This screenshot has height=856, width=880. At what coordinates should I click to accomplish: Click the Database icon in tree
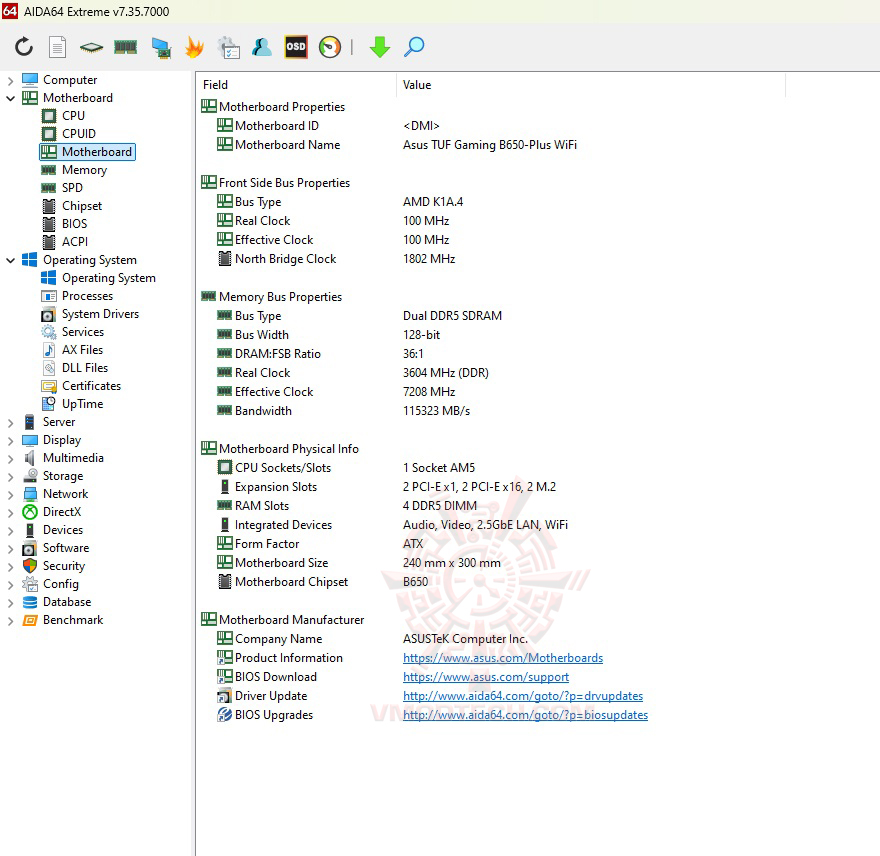point(30,602)
